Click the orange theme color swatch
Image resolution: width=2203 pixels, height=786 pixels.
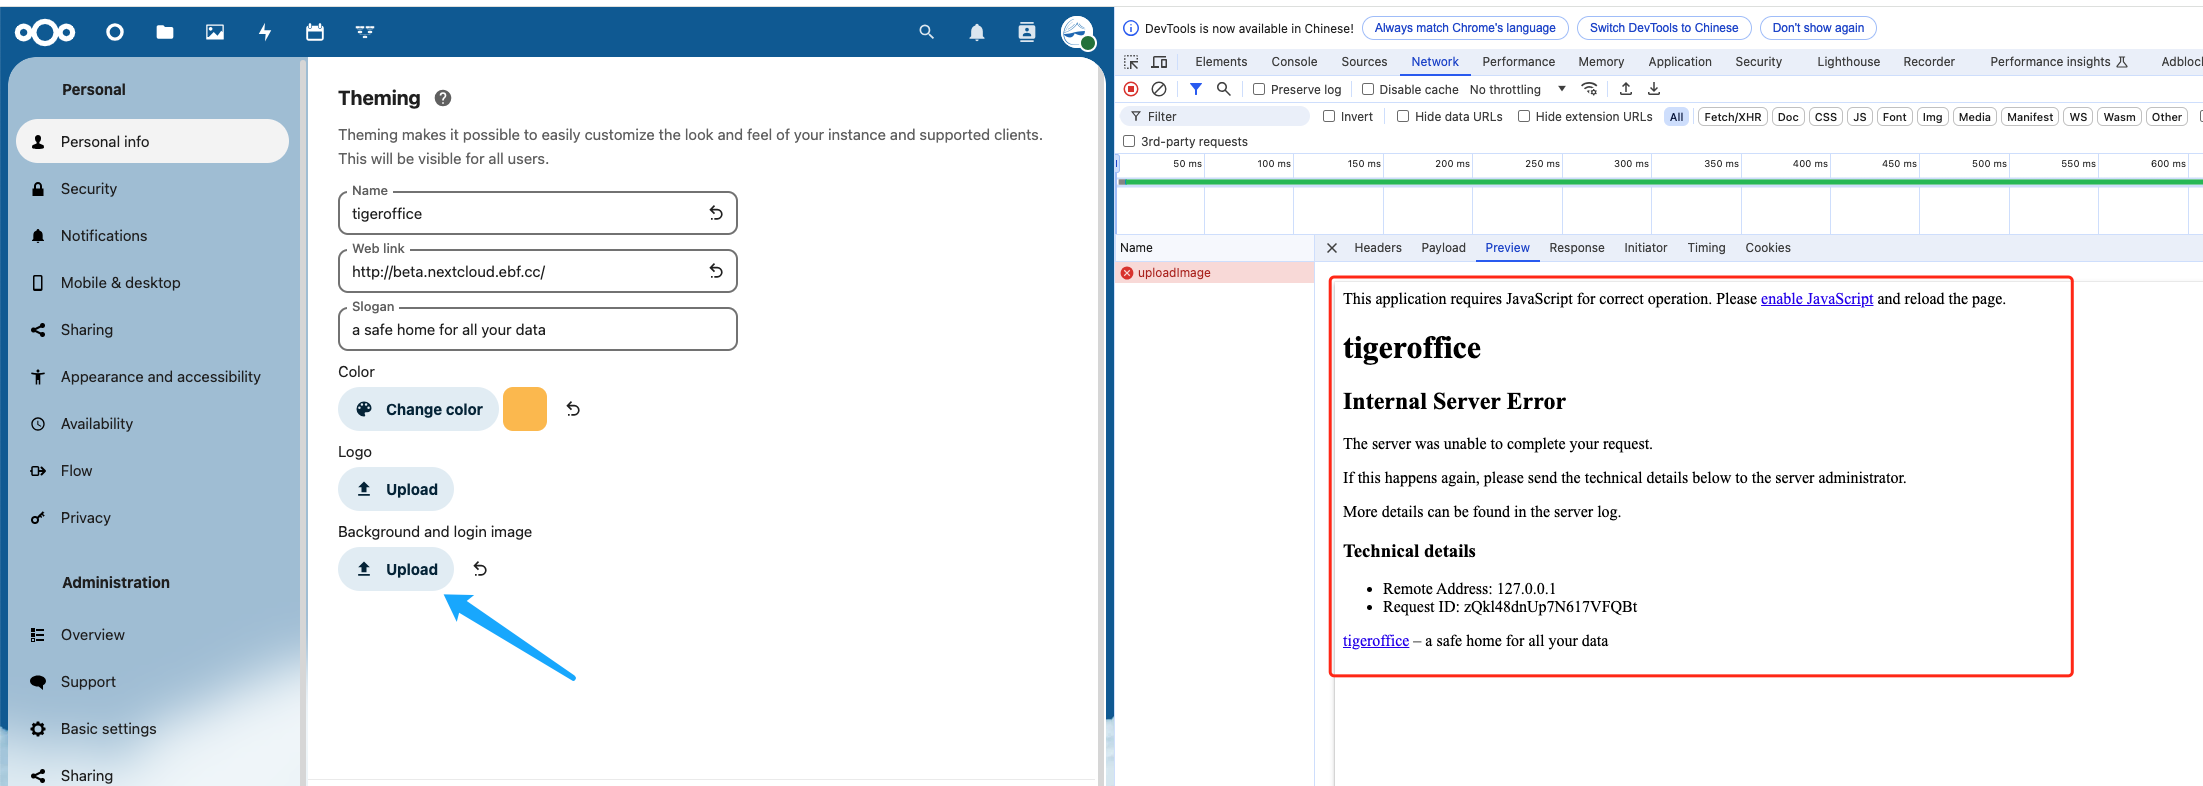click(x=525, y=409)
